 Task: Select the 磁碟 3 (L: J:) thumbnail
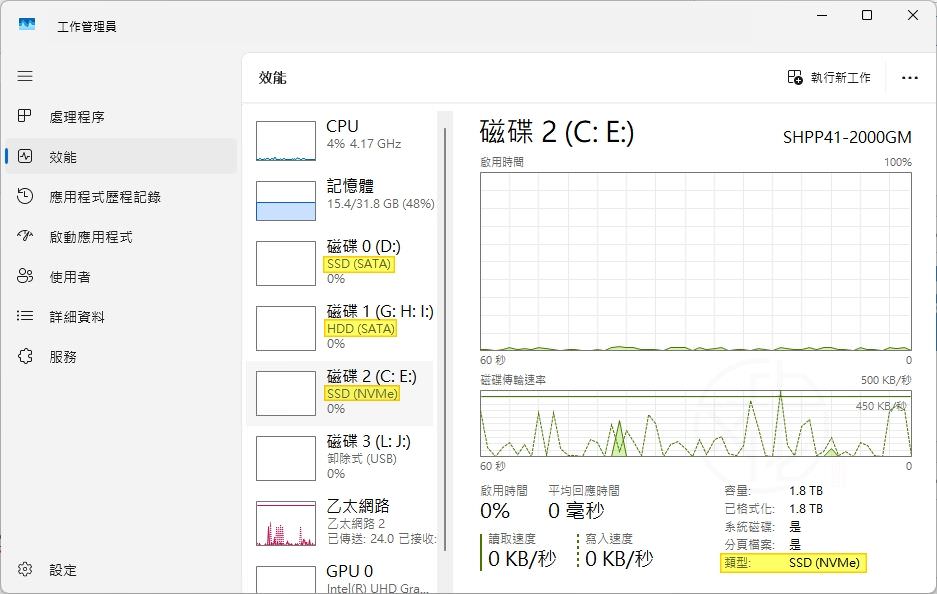[286, 458]
